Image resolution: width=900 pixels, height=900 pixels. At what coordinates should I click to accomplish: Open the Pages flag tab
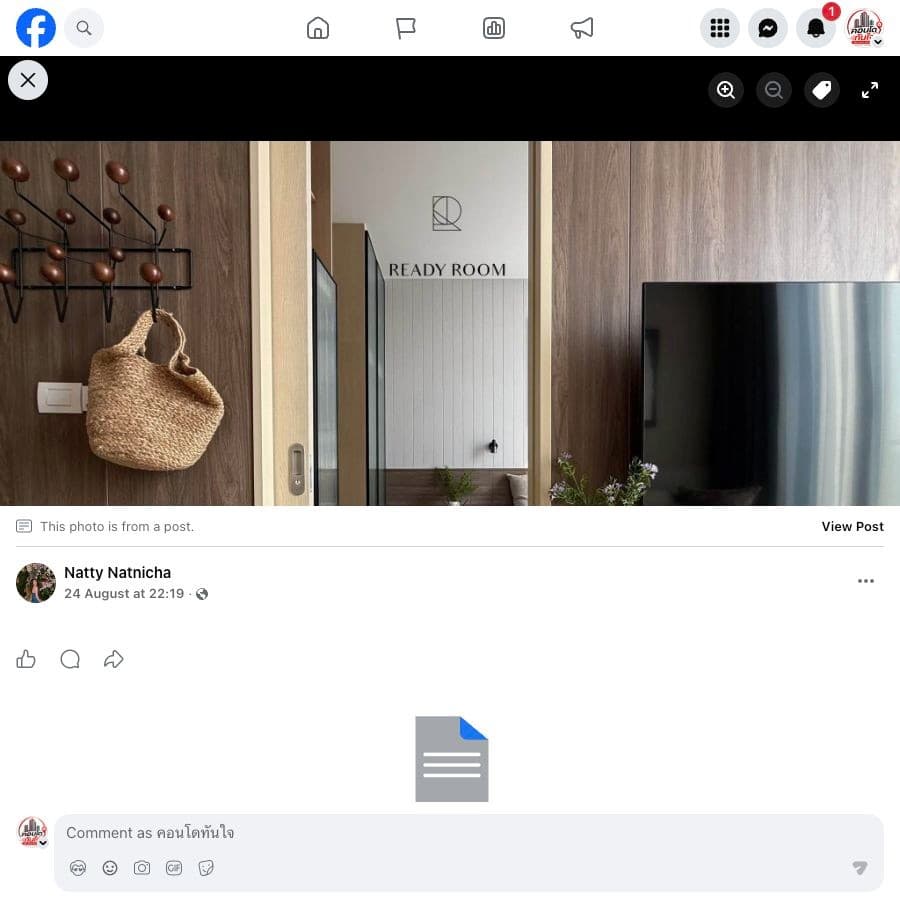(405, 28)
